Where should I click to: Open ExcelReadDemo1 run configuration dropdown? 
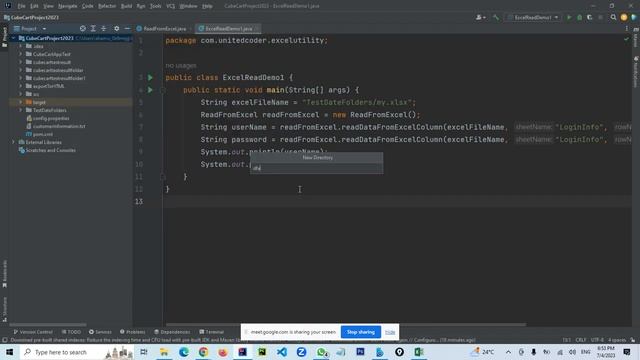[533, 18]
